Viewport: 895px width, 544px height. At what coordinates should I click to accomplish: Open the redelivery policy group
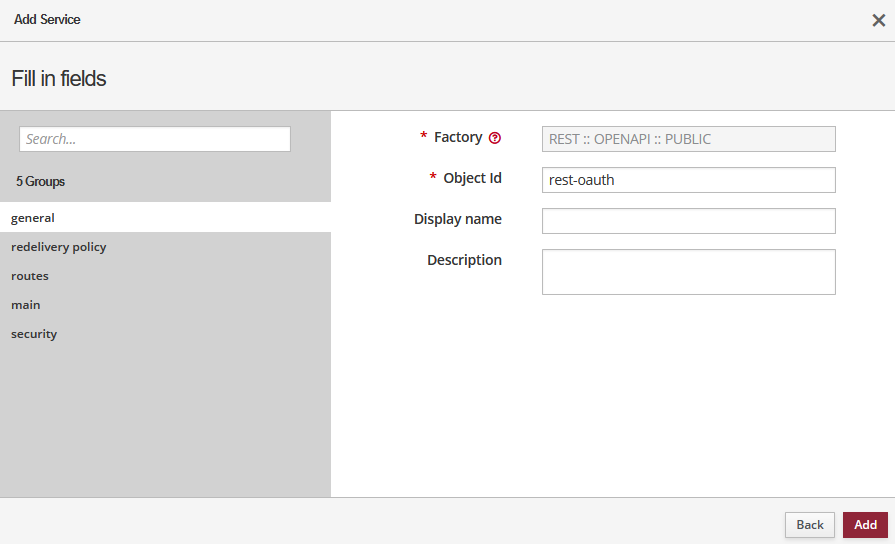point(58,246)
